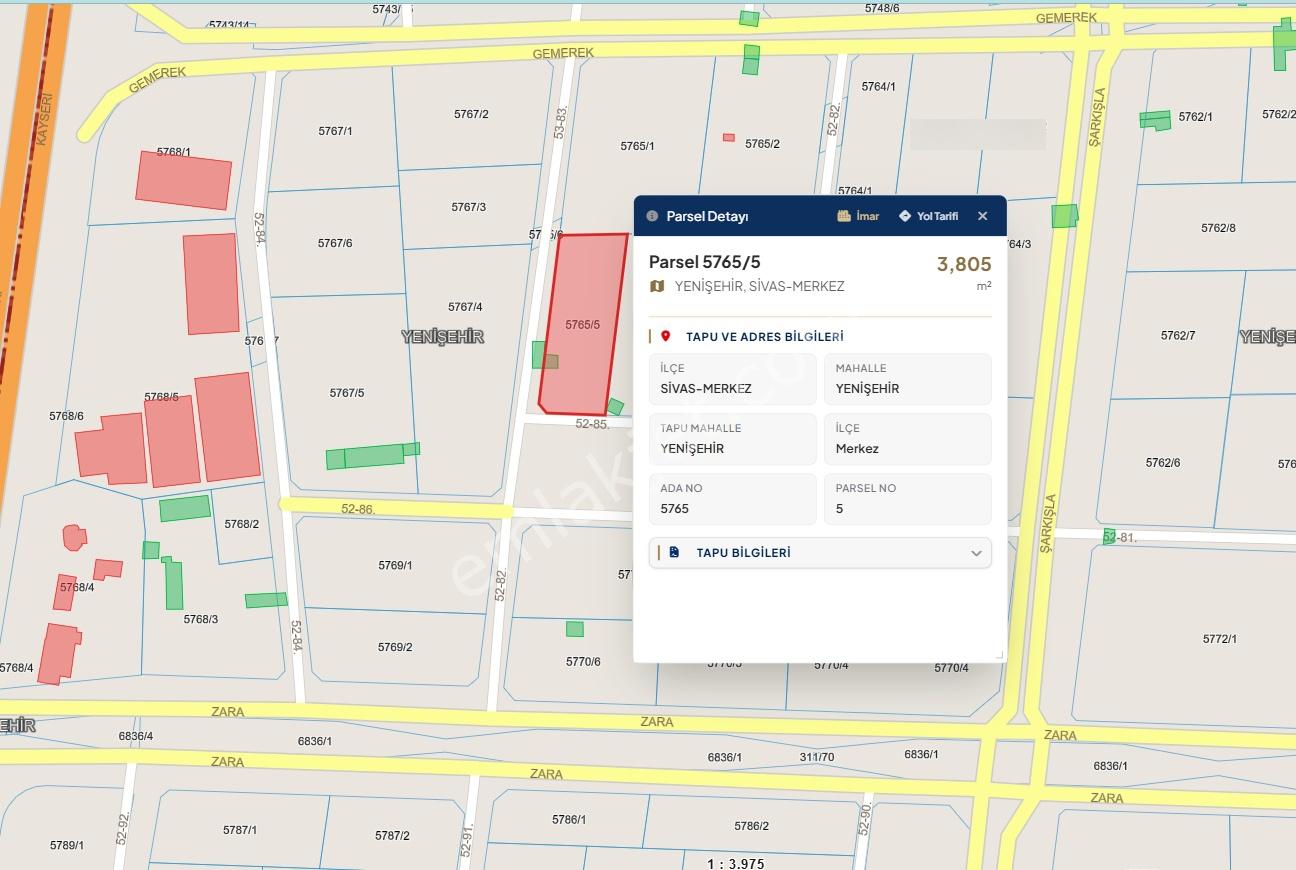Select parcel 5762/6 on the map
Screen dimensions: 1296x870
[1163, 463]
